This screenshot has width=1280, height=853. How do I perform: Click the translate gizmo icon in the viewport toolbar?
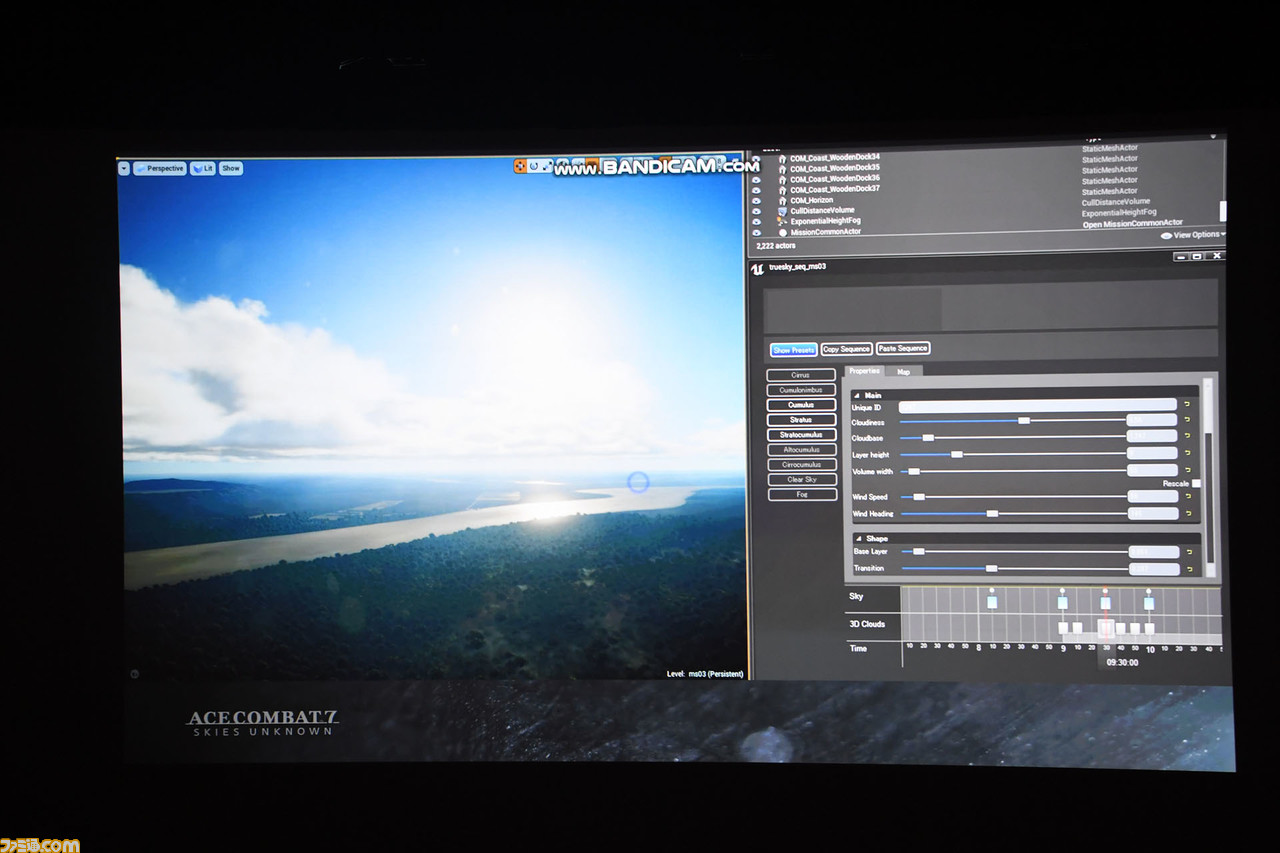point(521,166)
